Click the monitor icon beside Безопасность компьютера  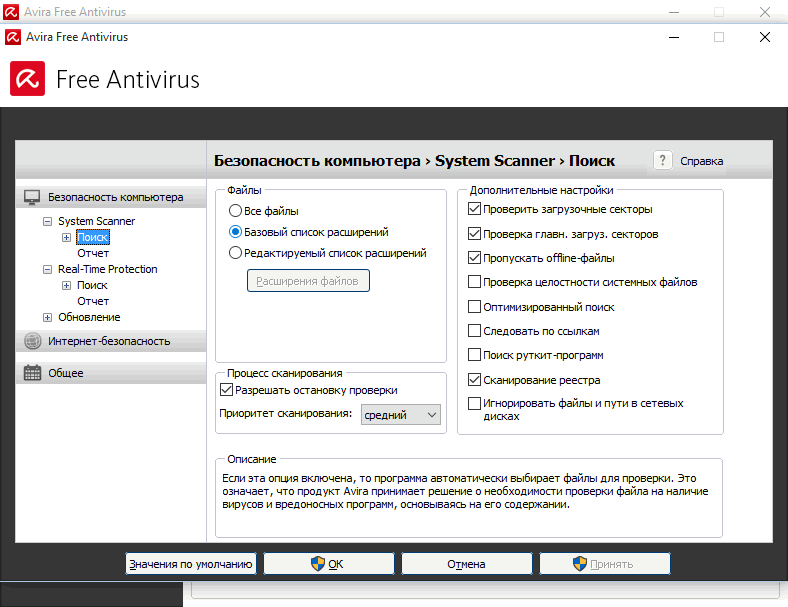tap(32, 197)
